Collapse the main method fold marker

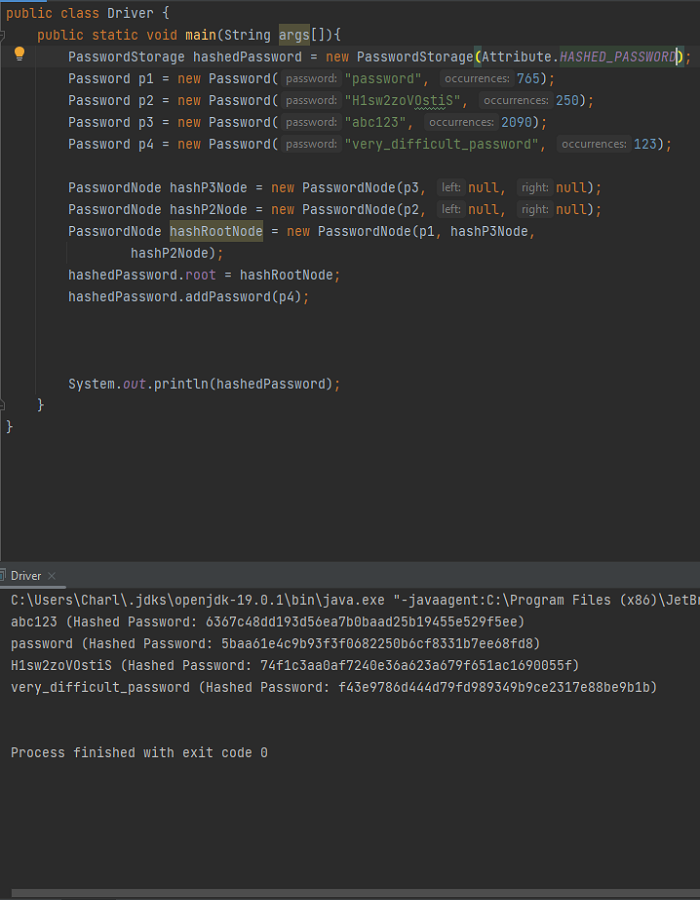point(2,36)
